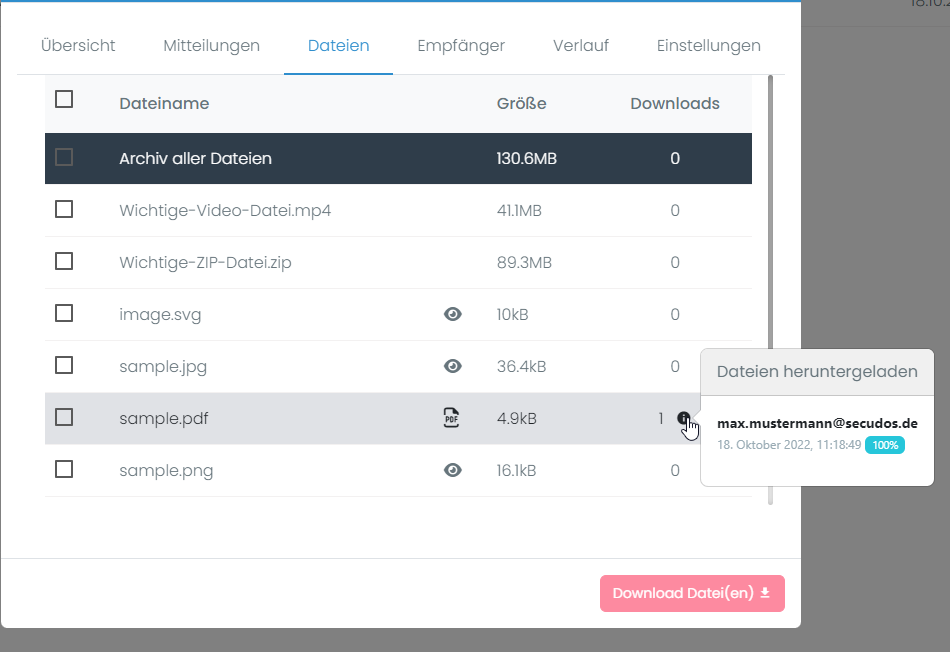Go to the Empfänger tab
The image size is (950, 652).
pos(460,45)
